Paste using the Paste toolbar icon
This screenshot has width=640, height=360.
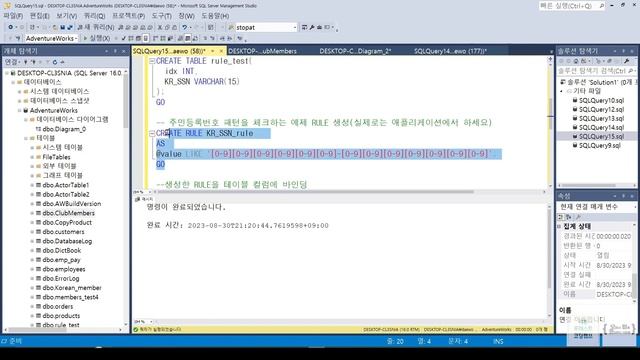click(x=174, y=27)
